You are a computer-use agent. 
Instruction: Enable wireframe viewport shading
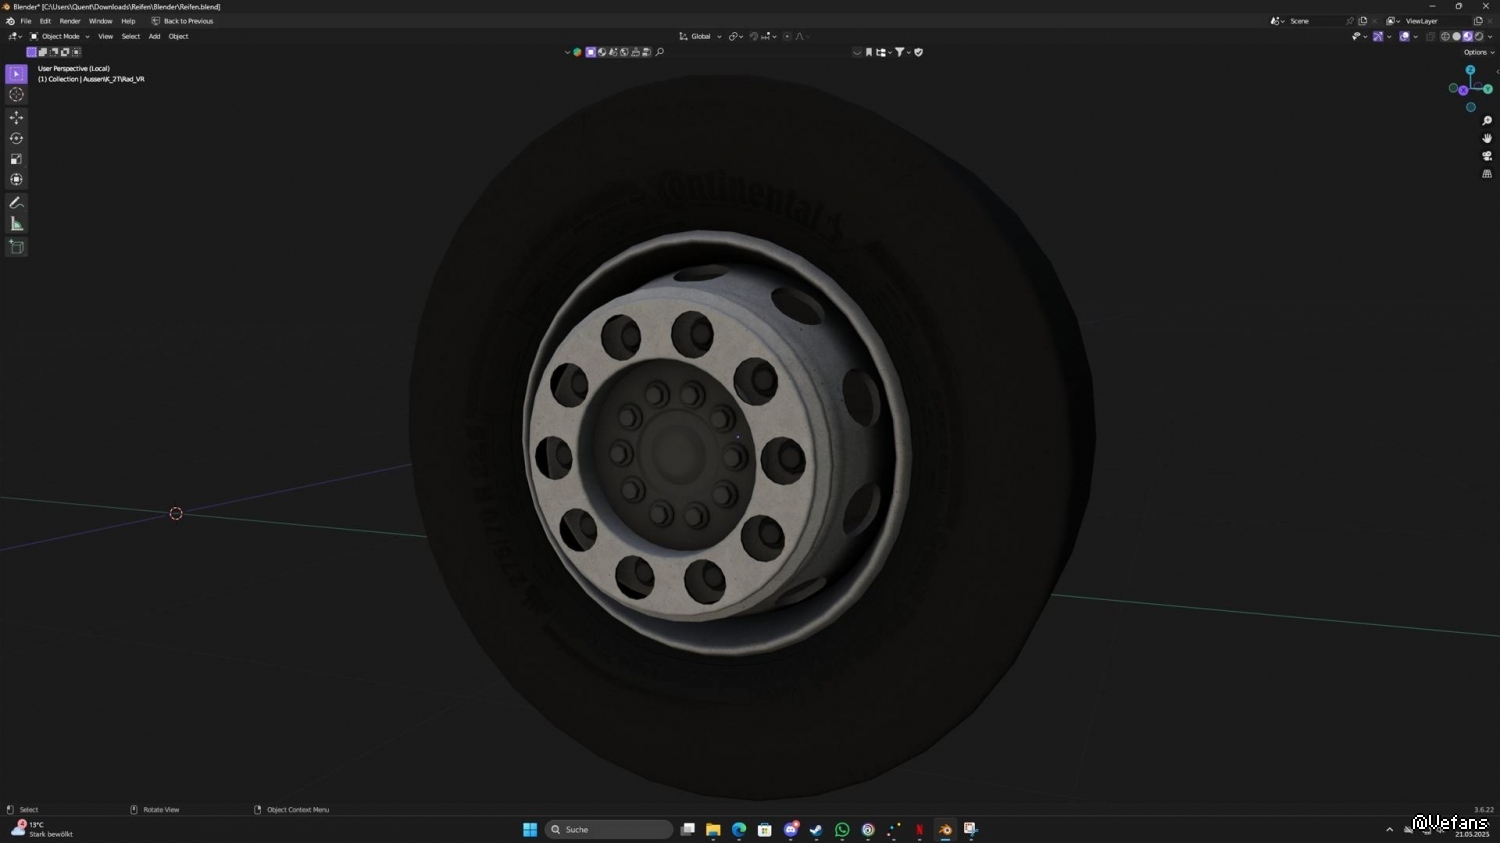[1445, 37]
